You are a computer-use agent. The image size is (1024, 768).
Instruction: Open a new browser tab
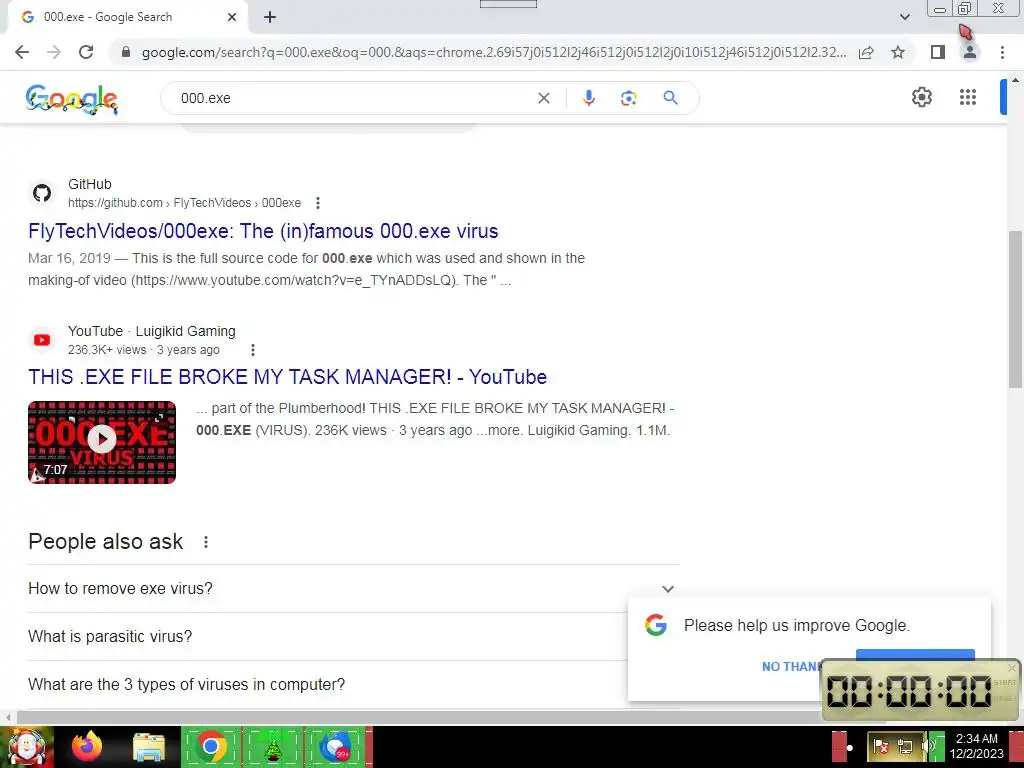point(270,18)
